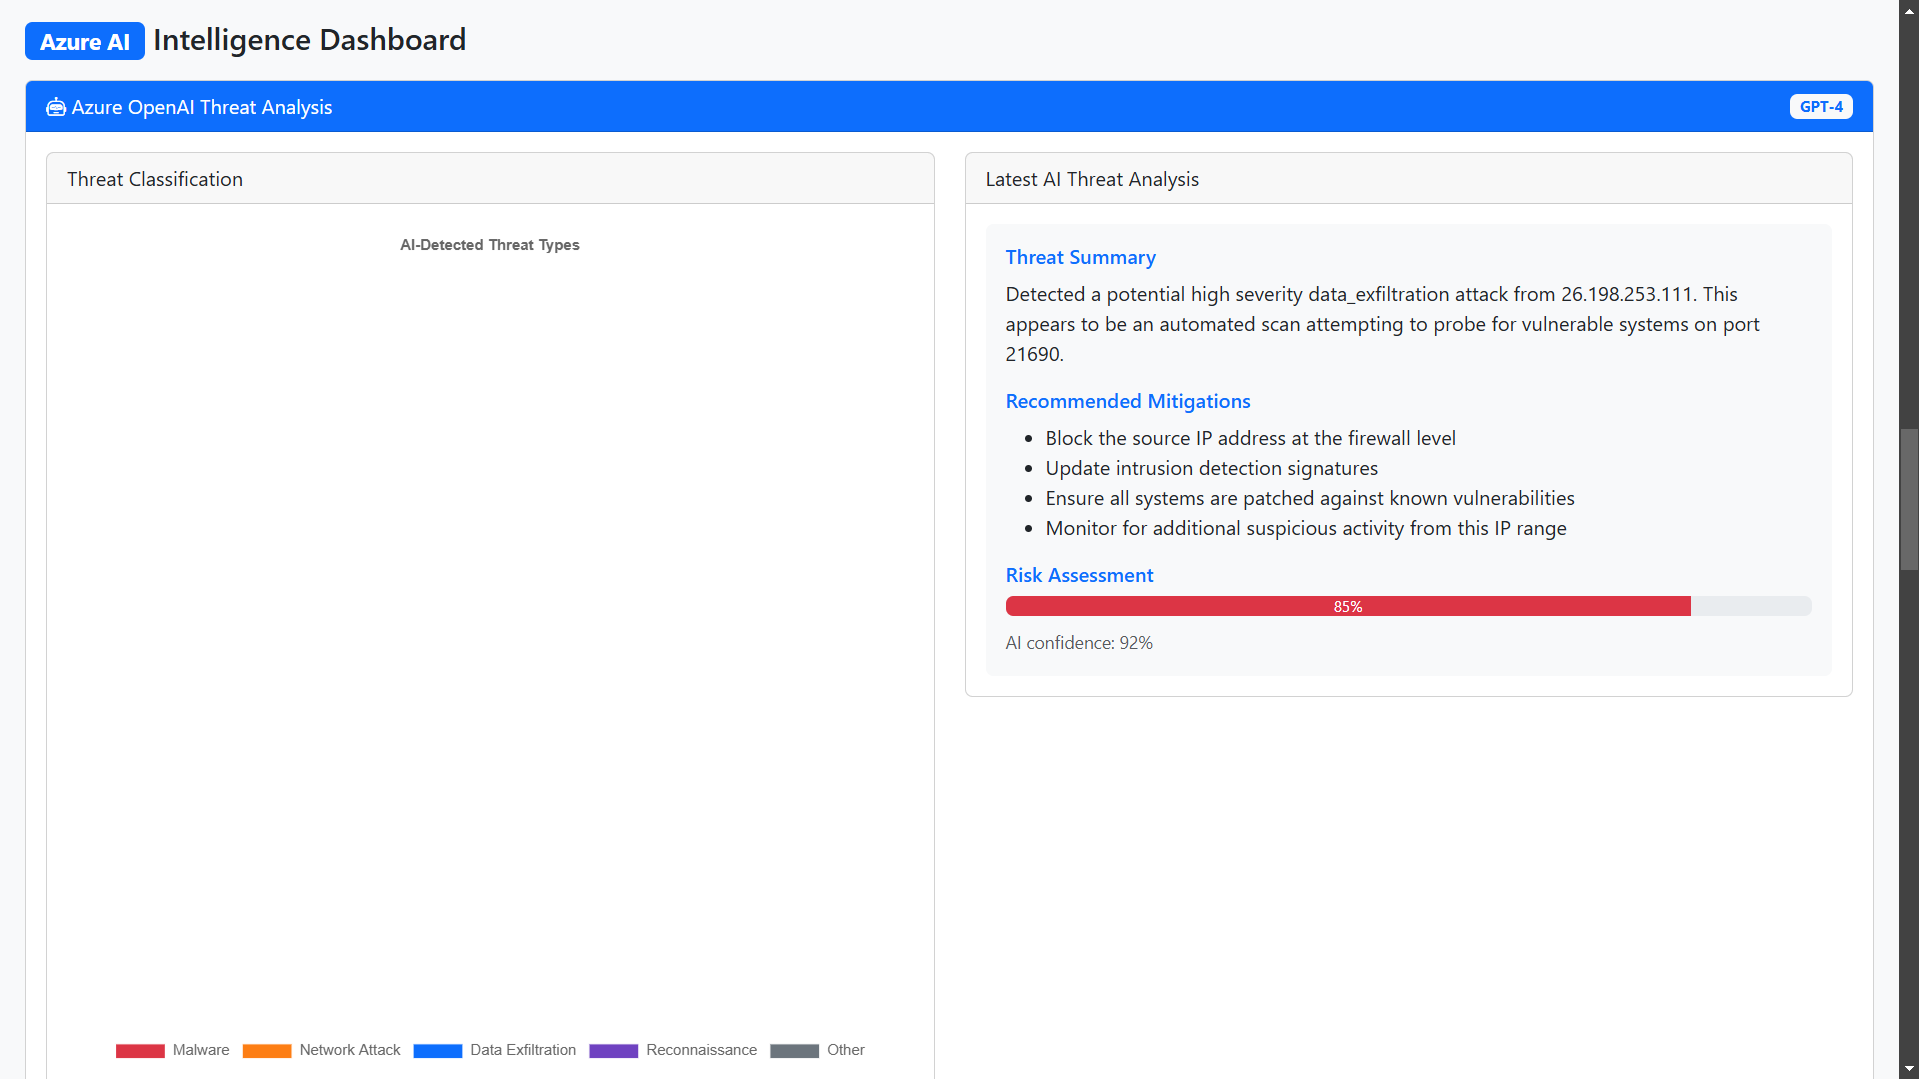Screen dimensions: 1919x1079
Task: Click 'Monitor for additional suspicious activity' item
Action: (1306, 528)
